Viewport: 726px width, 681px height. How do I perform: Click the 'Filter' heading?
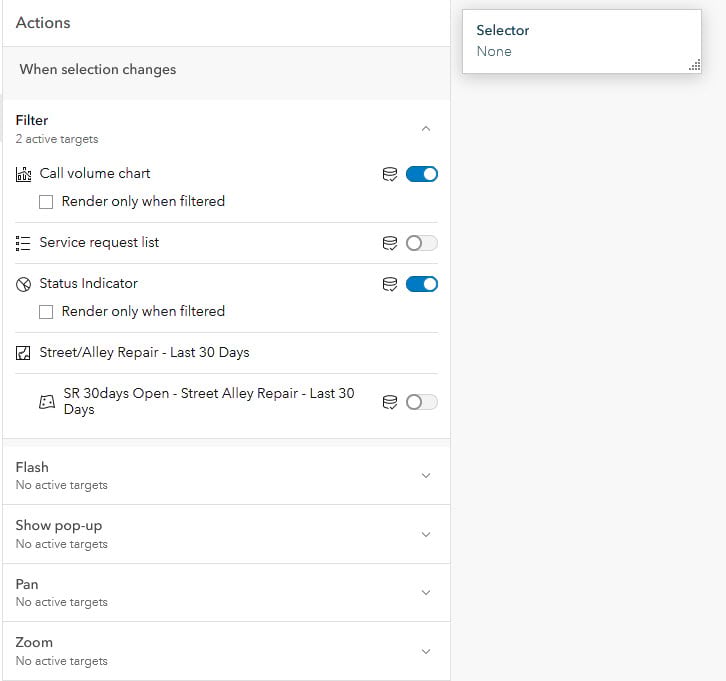(32, 120)
